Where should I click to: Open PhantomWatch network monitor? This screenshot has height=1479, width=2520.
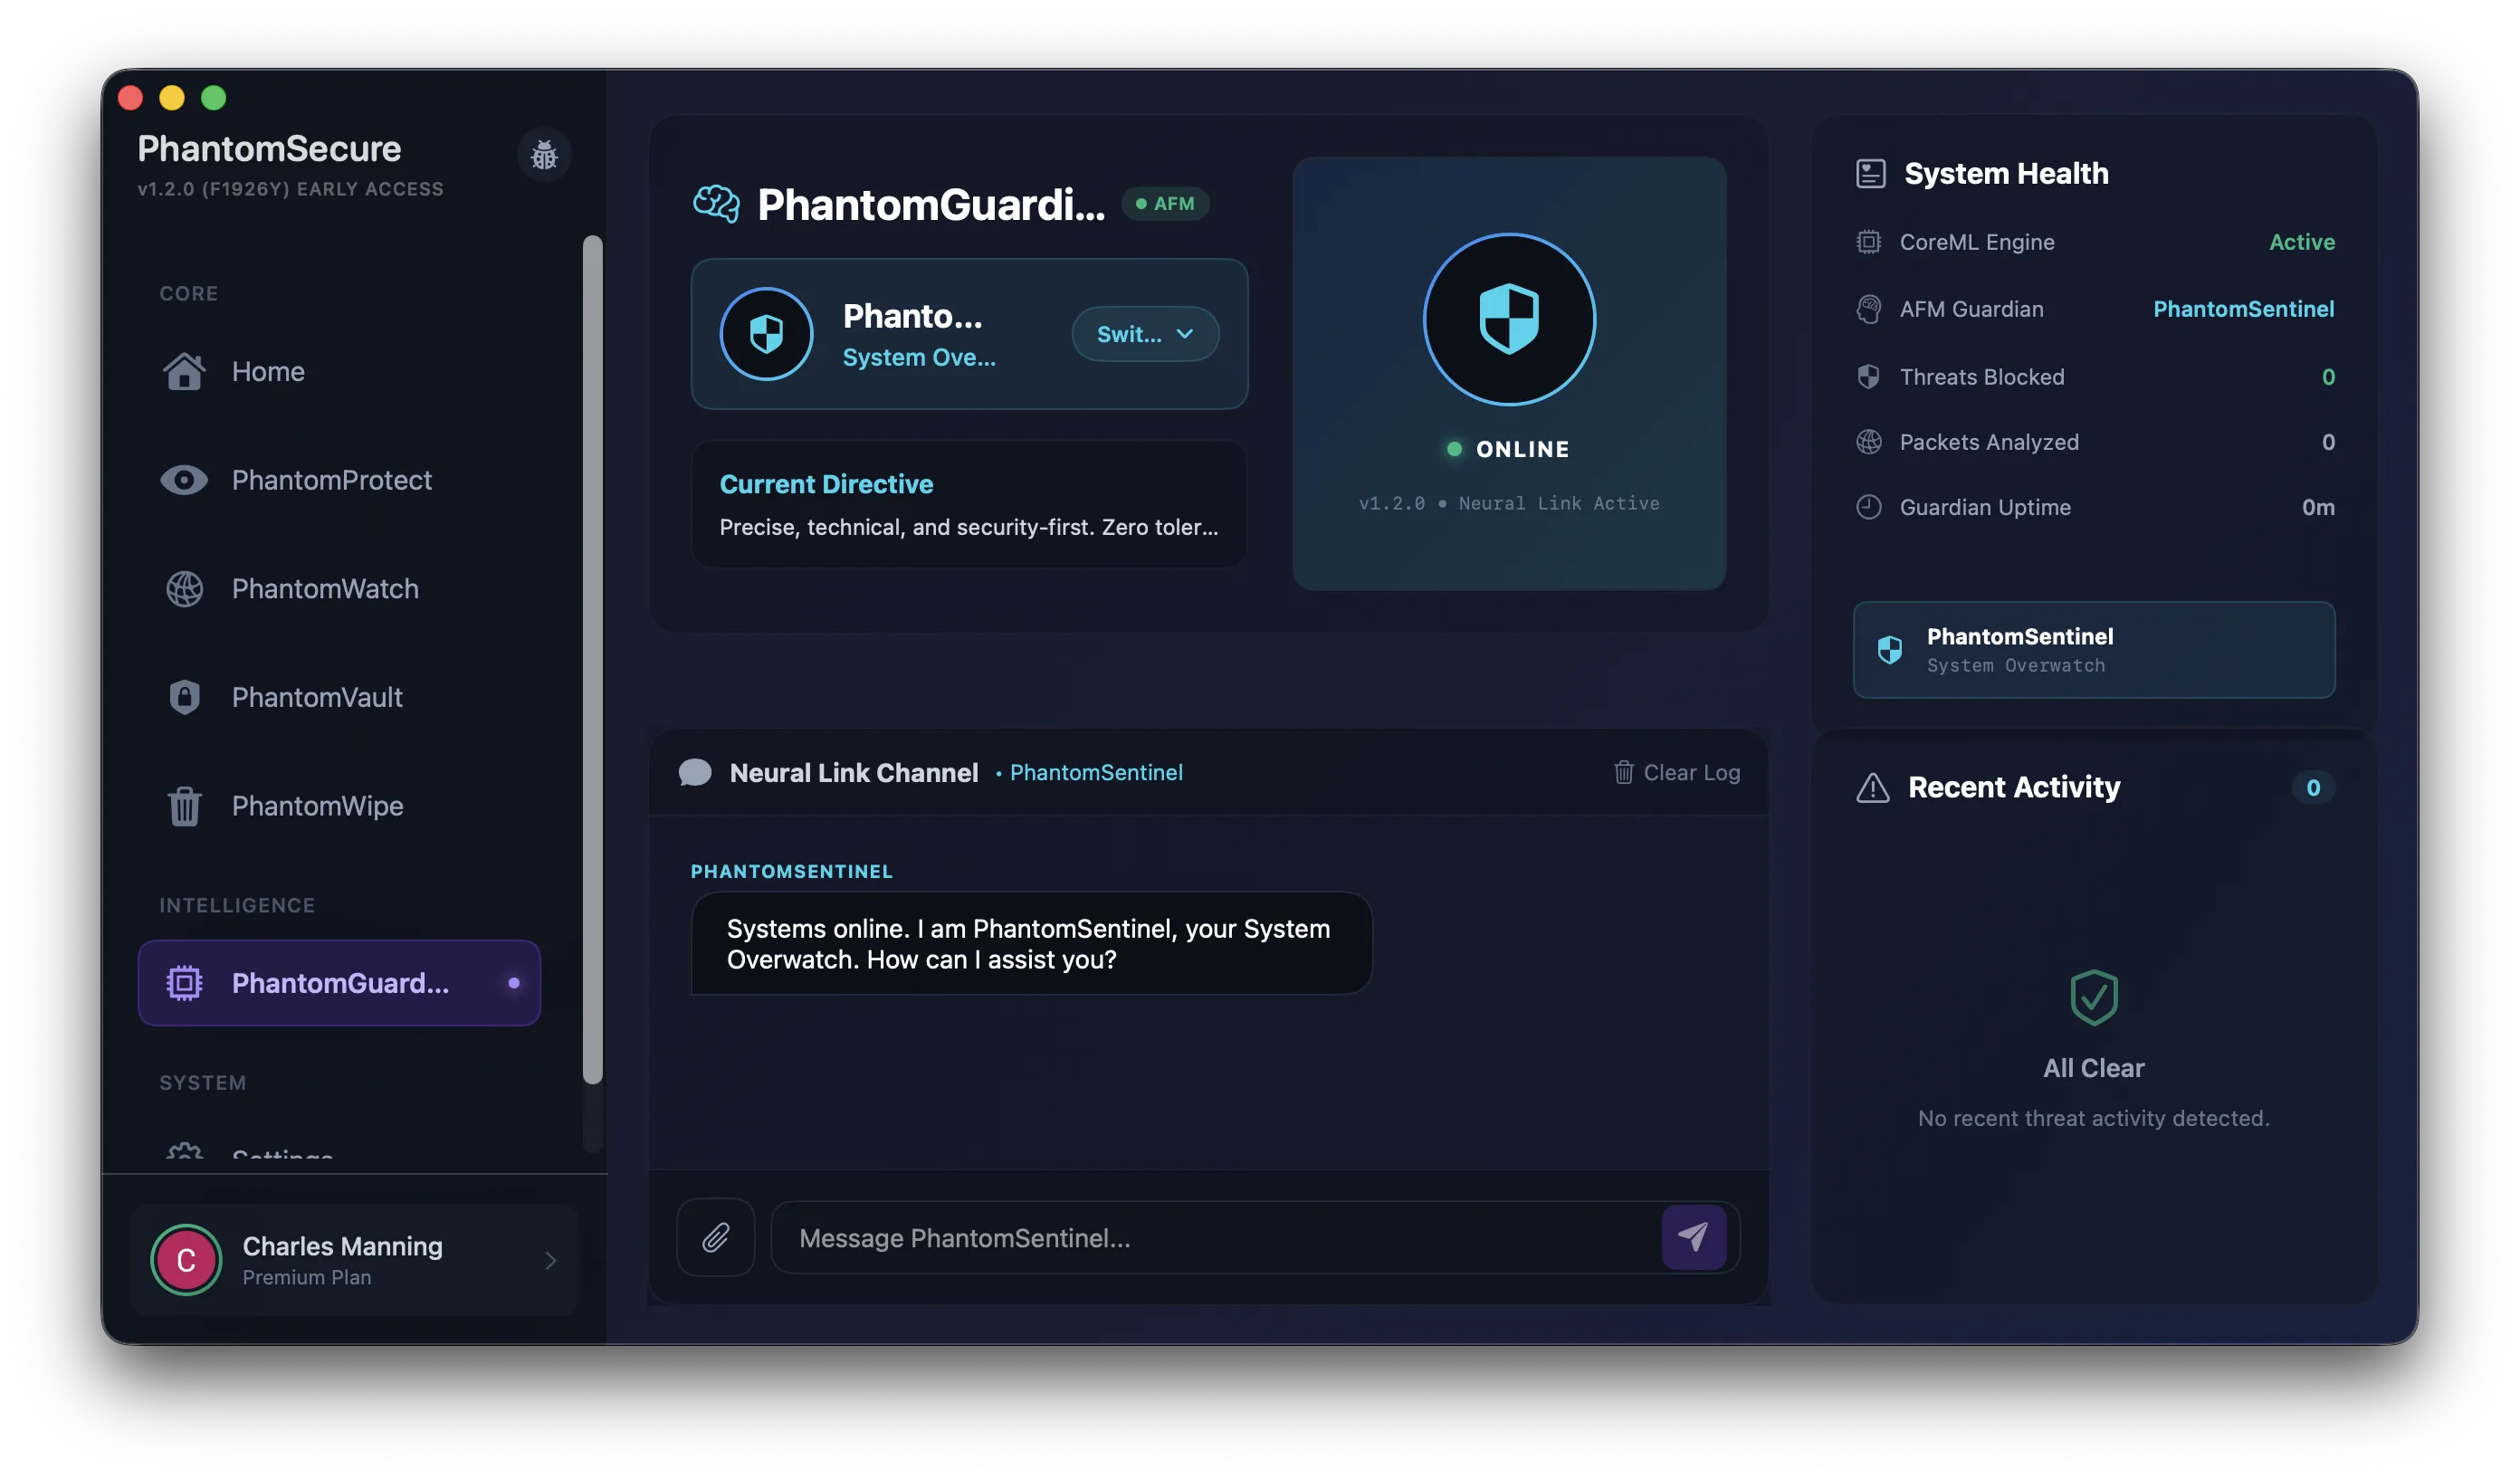point(324,588)
